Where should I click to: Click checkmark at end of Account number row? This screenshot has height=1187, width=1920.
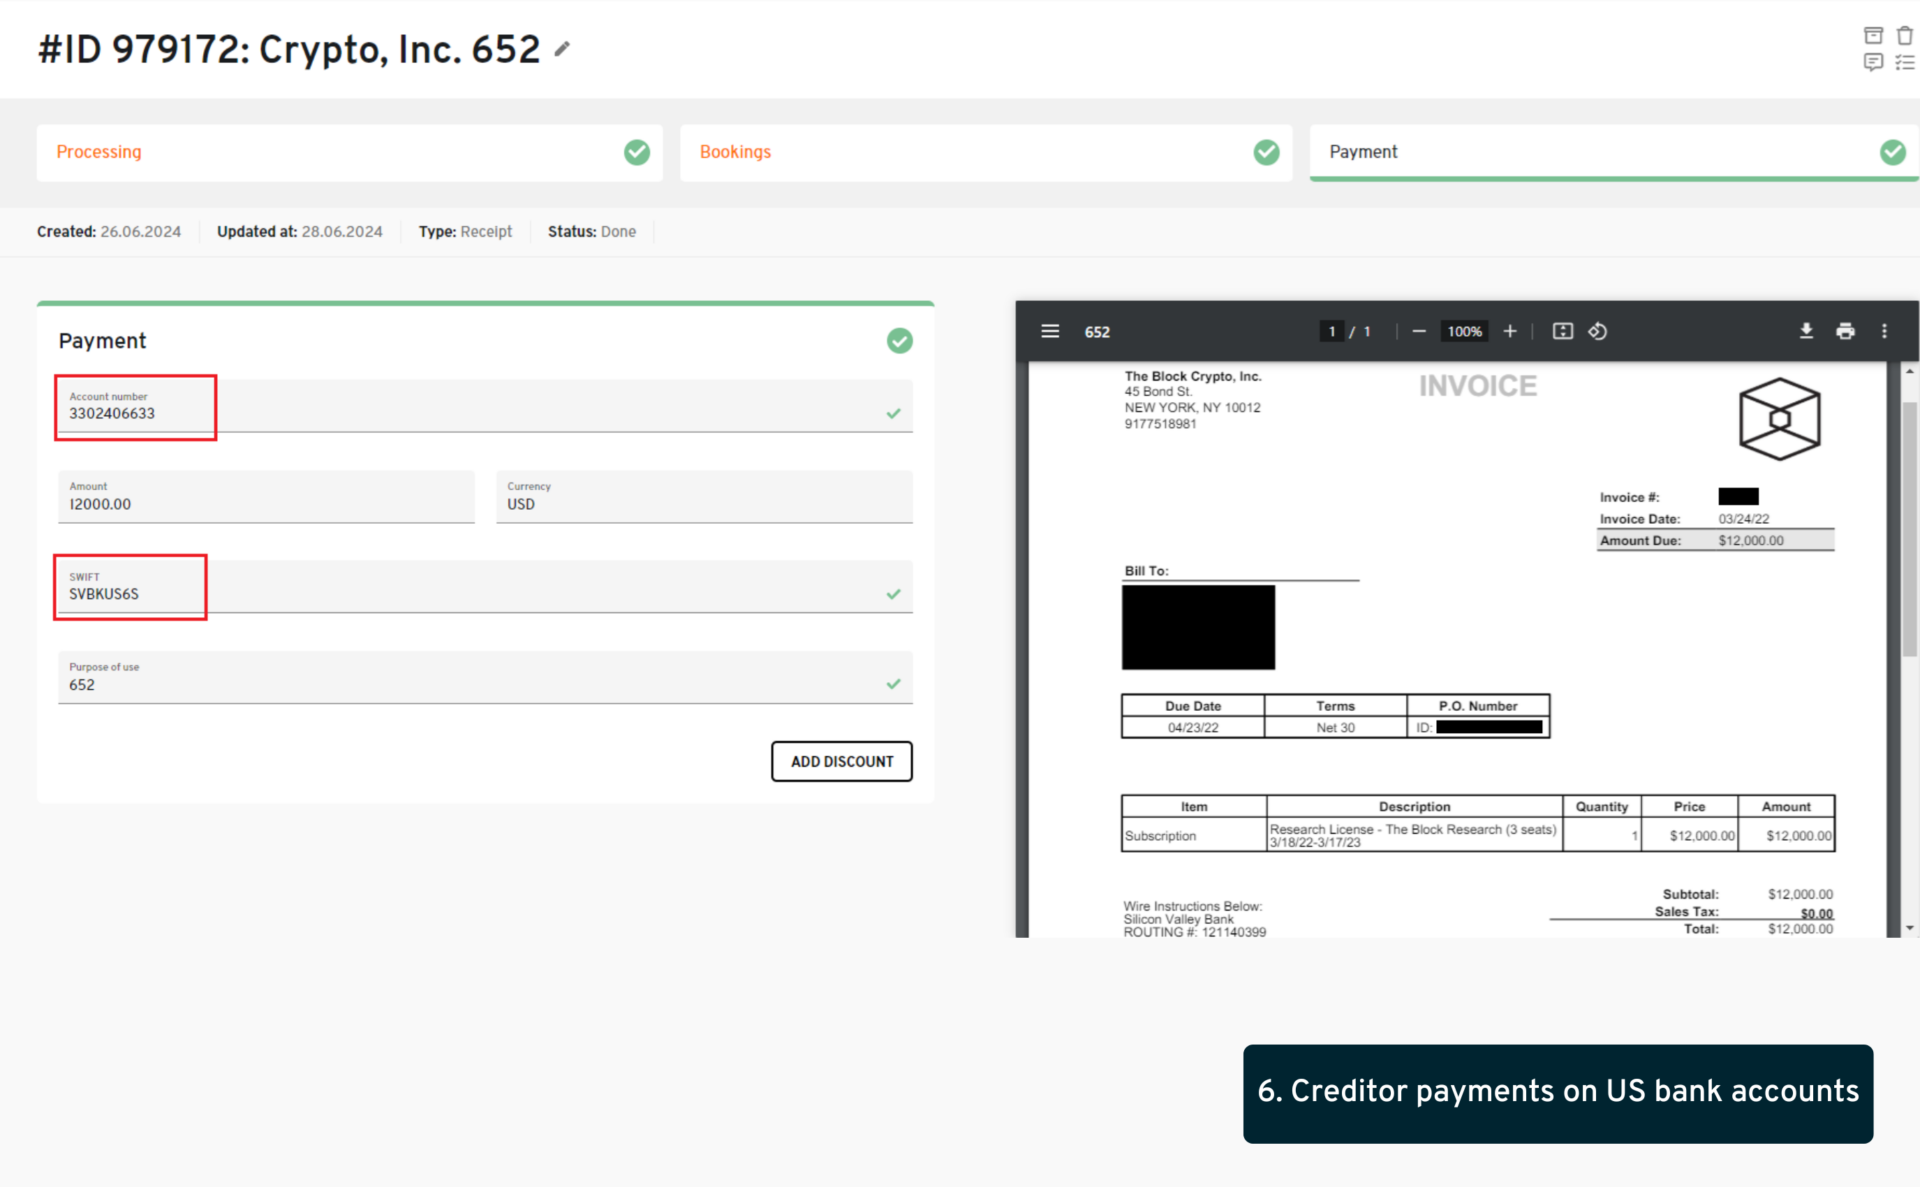(x=893, y=413)
